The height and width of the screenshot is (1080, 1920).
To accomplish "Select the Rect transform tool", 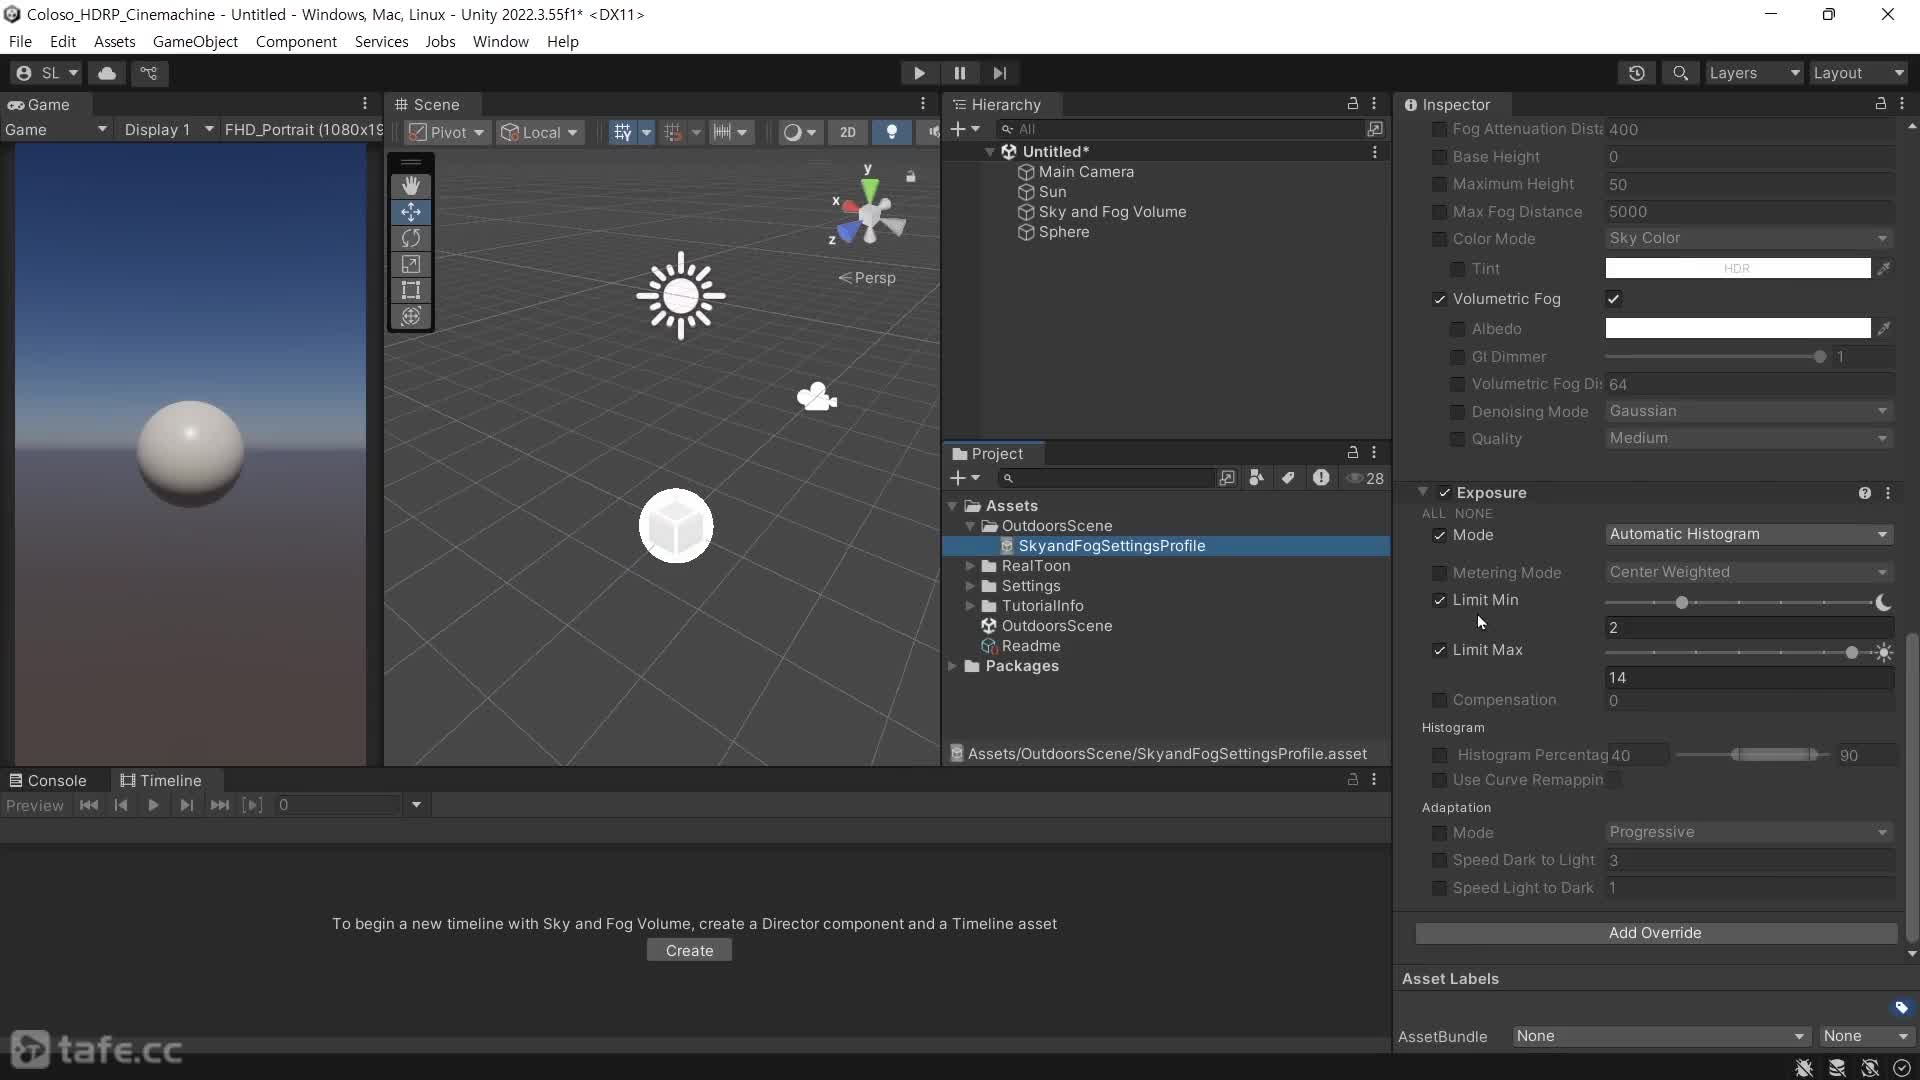I will pos(410,290).
